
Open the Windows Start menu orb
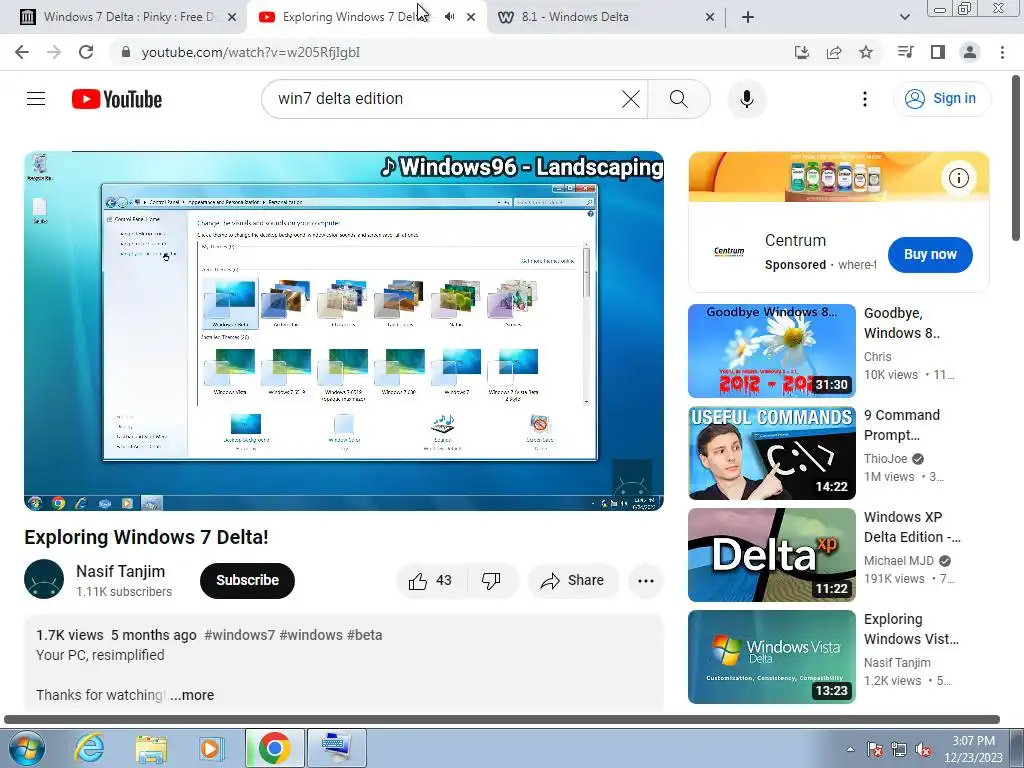pos(26,748)
